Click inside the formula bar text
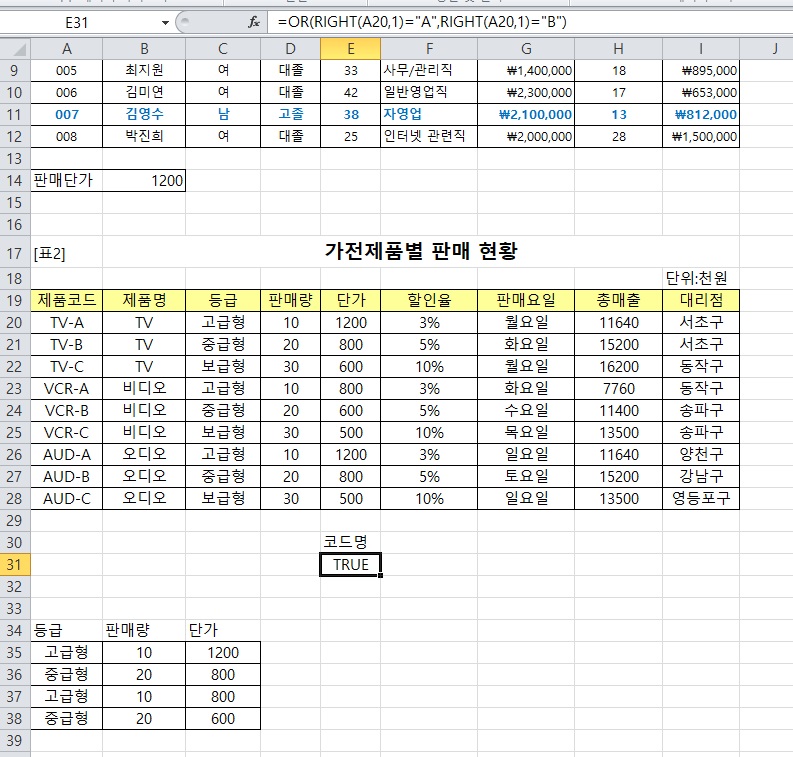This screenshot has height=757, width=793. coord(500,22)
